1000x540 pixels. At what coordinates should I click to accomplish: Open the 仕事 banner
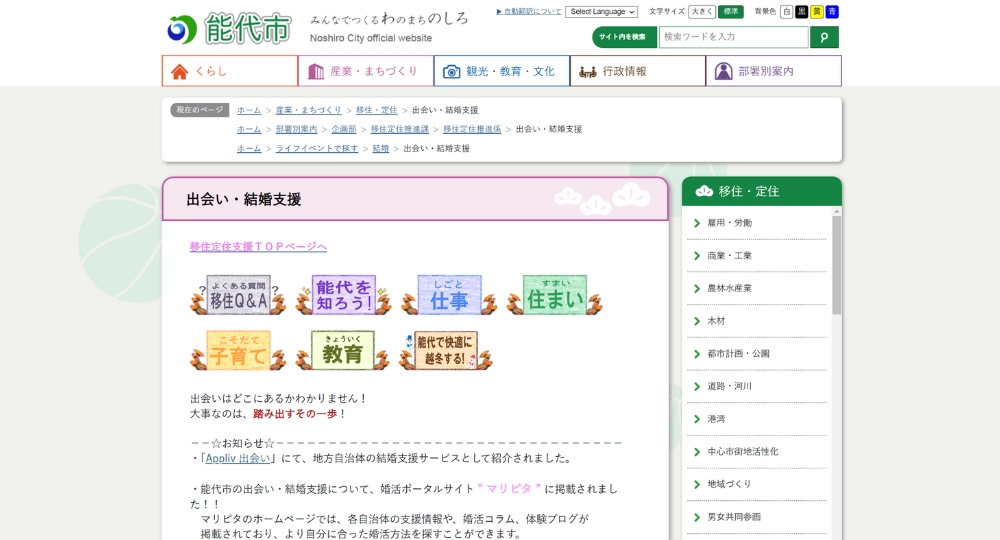[449, 295]
